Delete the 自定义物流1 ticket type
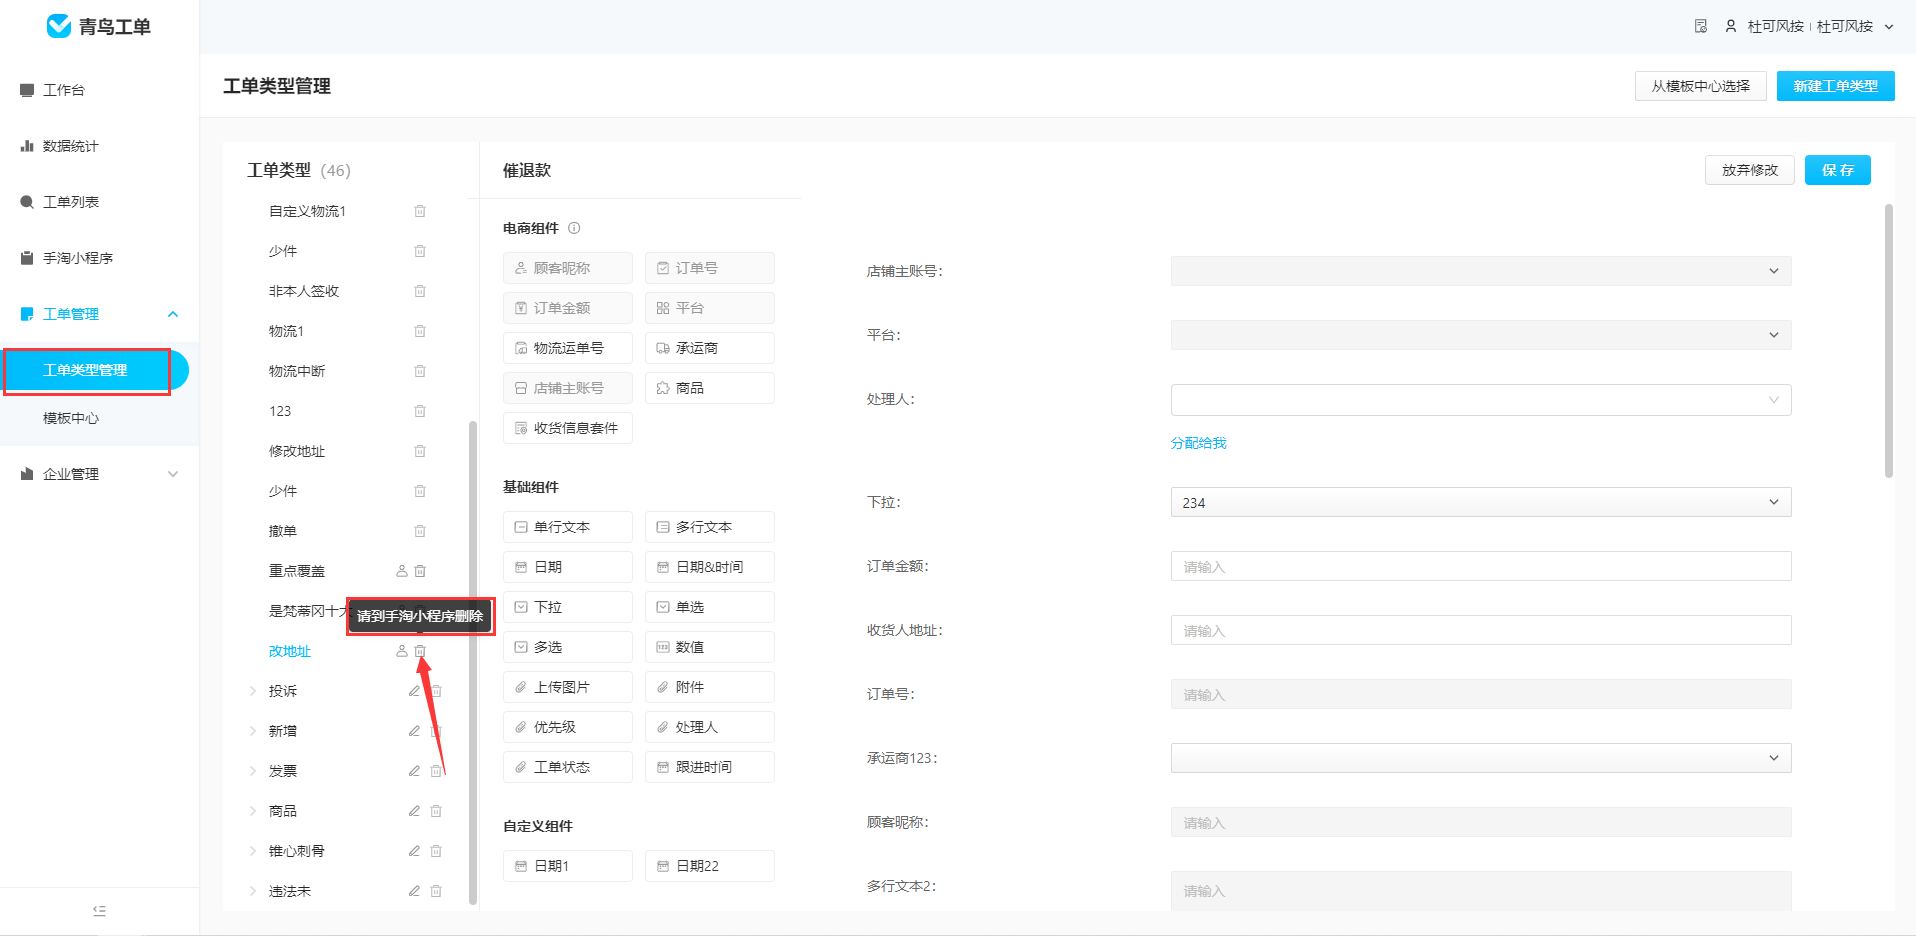 pyautogui.click(x=420, y=211)
